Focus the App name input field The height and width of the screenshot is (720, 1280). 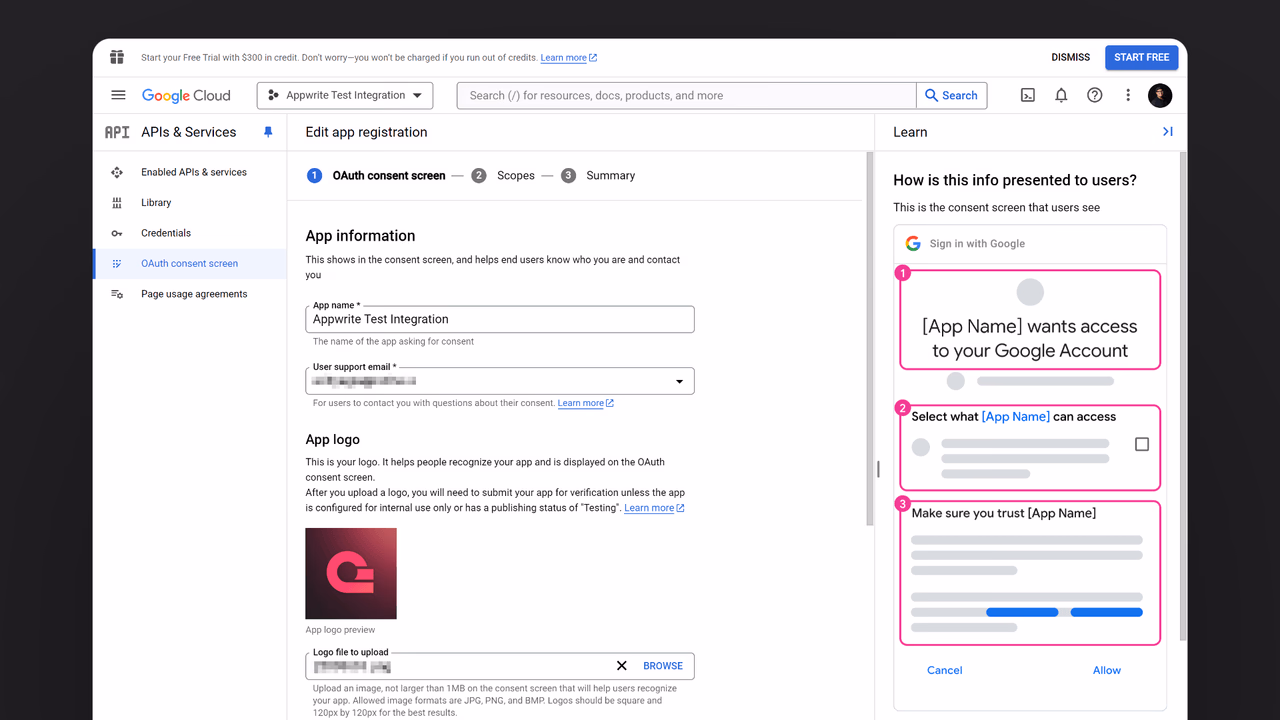[499, 319]
